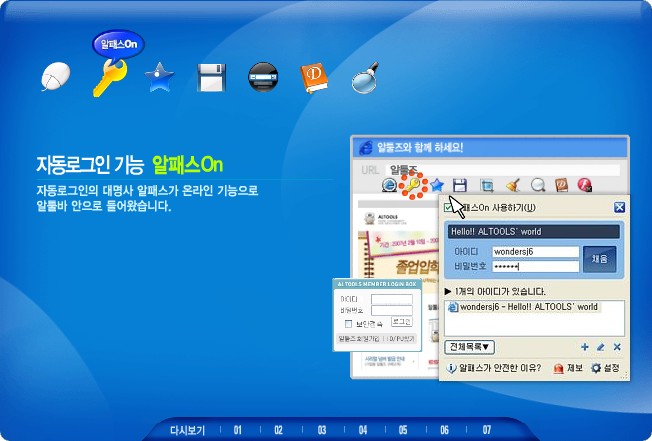The width and height of the screenshot is (652, 441).
Task: Click the URL address field
Action: [x=503, y=170]
